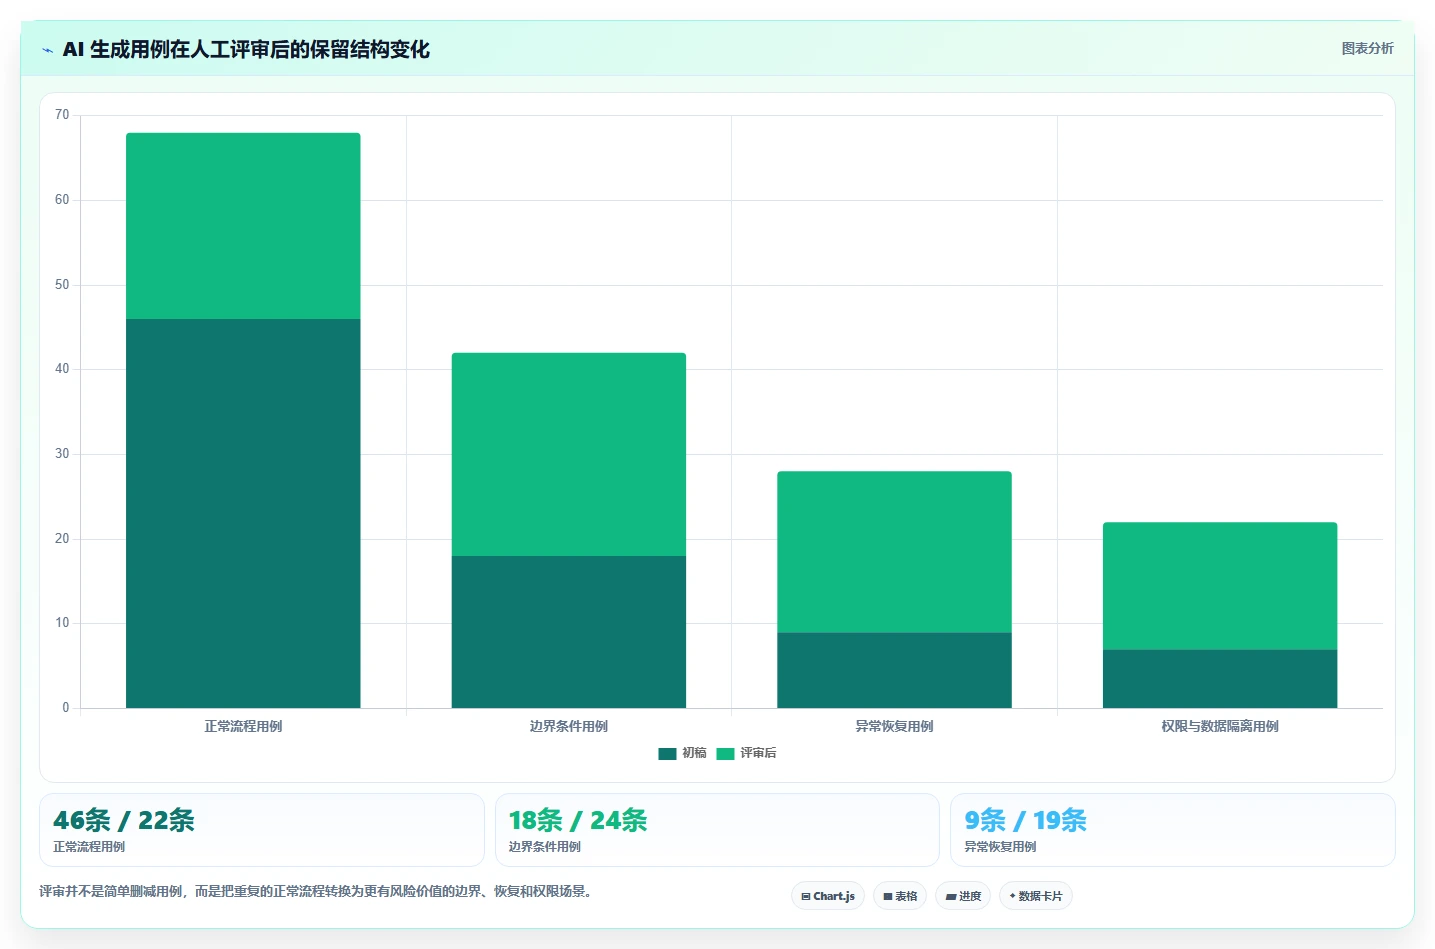Click the y-axis tick label 60

[62, 200]
